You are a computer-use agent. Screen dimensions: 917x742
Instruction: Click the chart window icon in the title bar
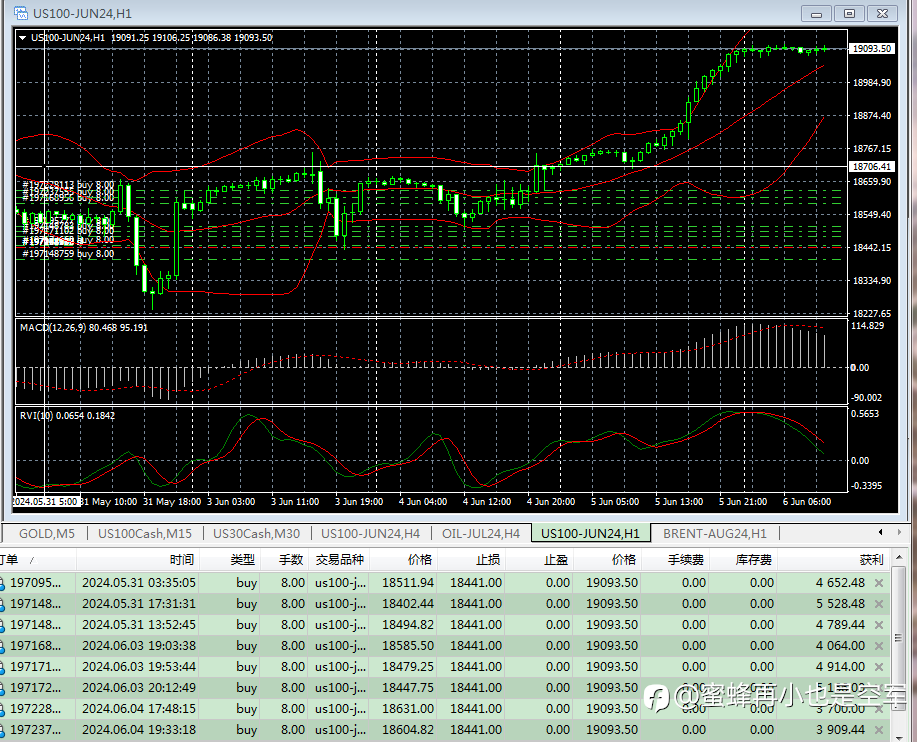[x=20, y=13]
